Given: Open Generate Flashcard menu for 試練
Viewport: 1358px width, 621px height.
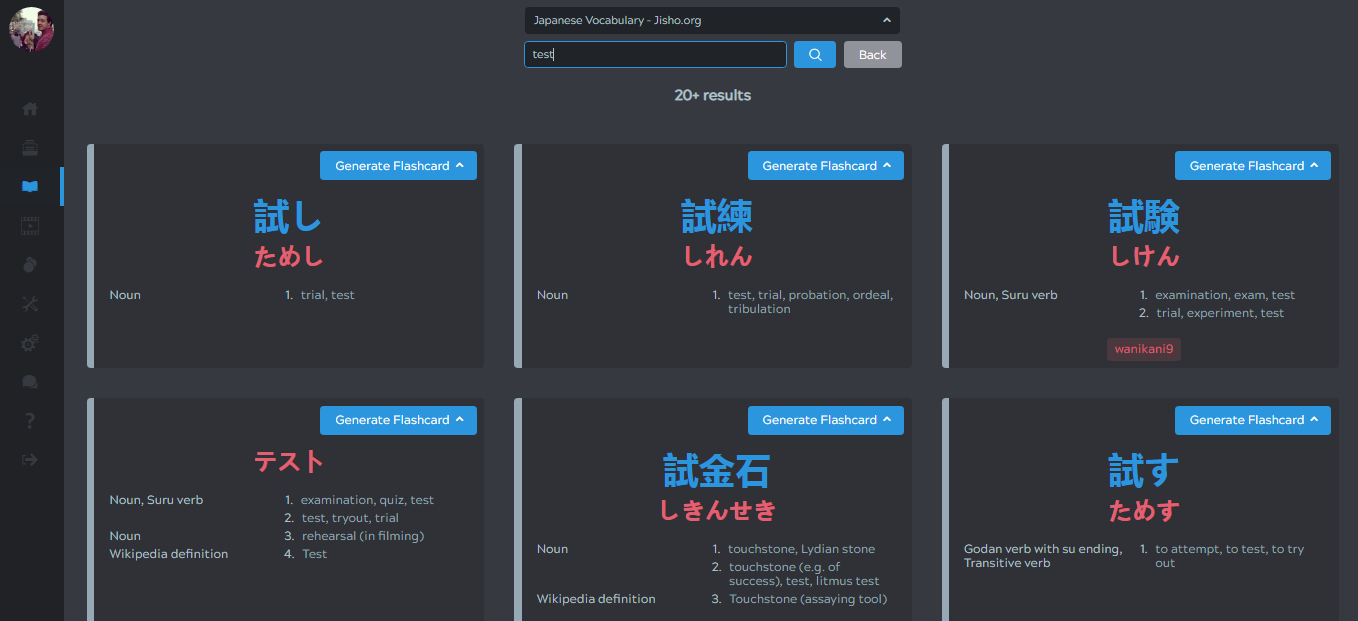Looking at the screenshot, I should click(x=825, y=166).
